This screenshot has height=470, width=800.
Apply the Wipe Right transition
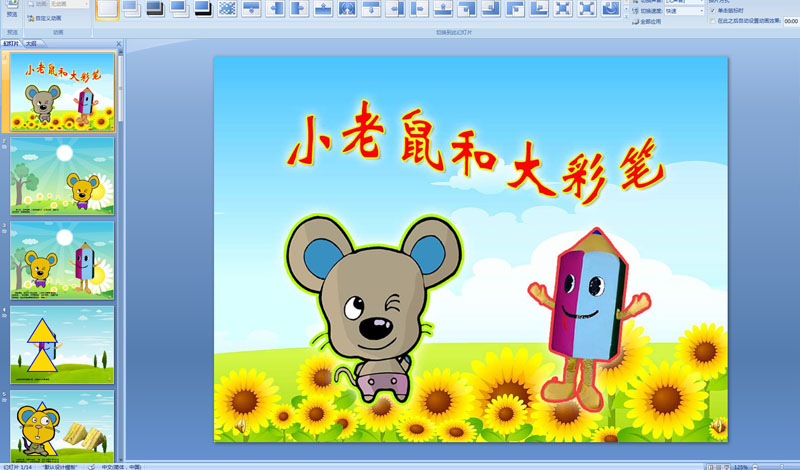coord(299,8)
